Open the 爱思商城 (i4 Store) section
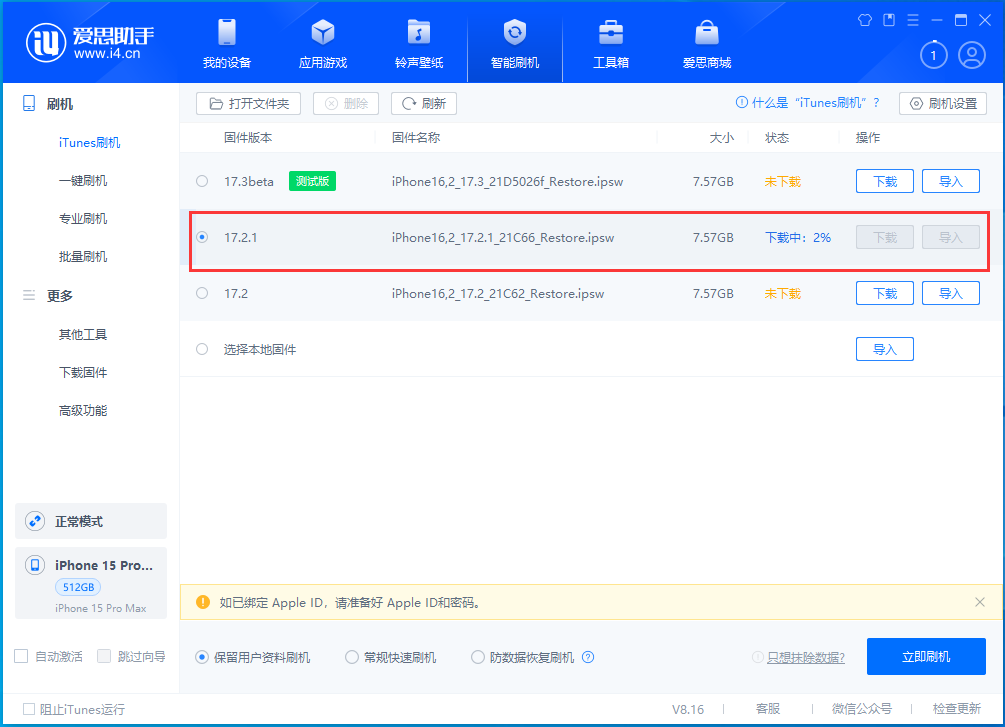 (706, 43)
